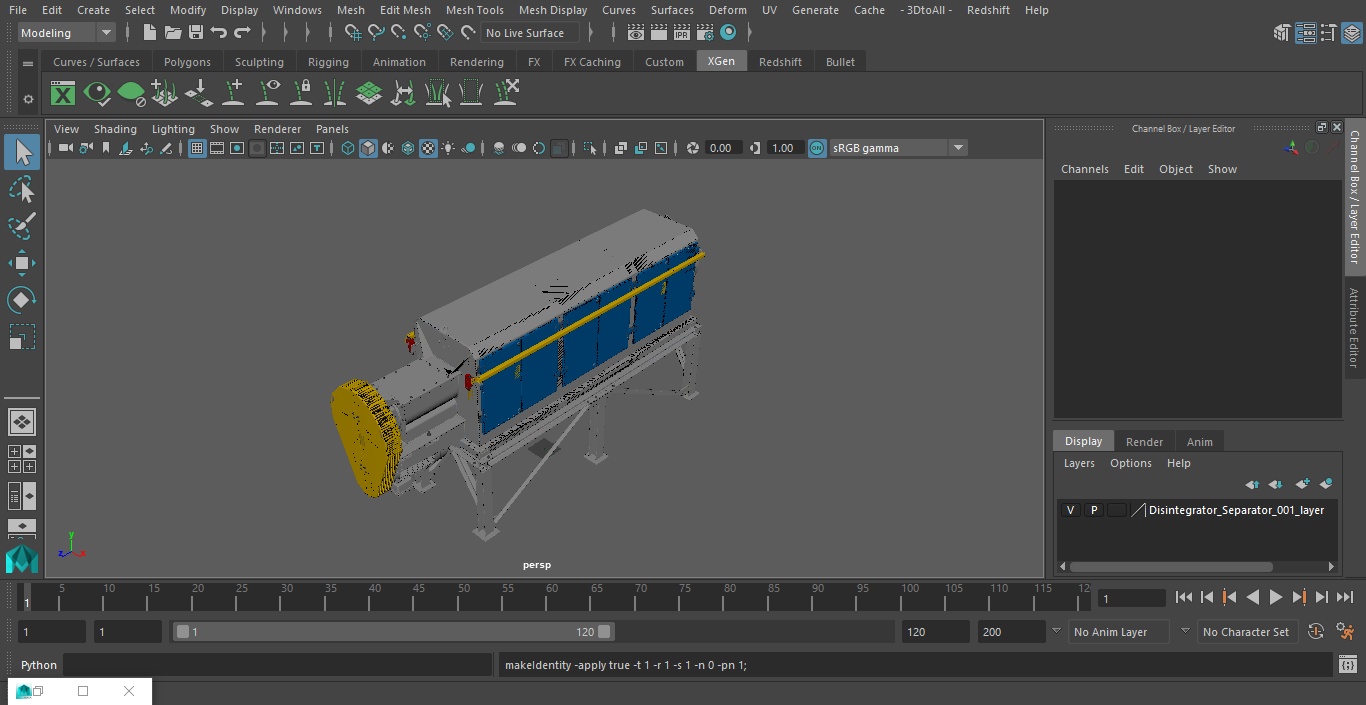Open layer editor Options menu
The height and width of the screenshot is (705, 1366).
1130,463
